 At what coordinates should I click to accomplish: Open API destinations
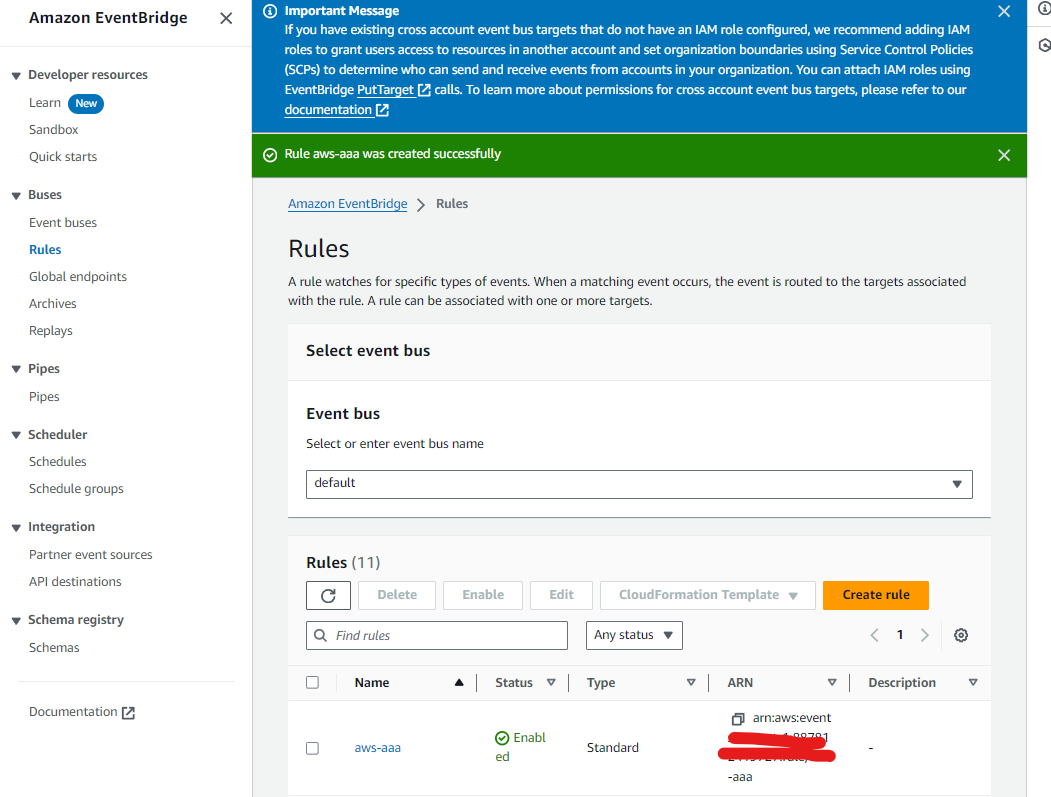coord(75,581)
